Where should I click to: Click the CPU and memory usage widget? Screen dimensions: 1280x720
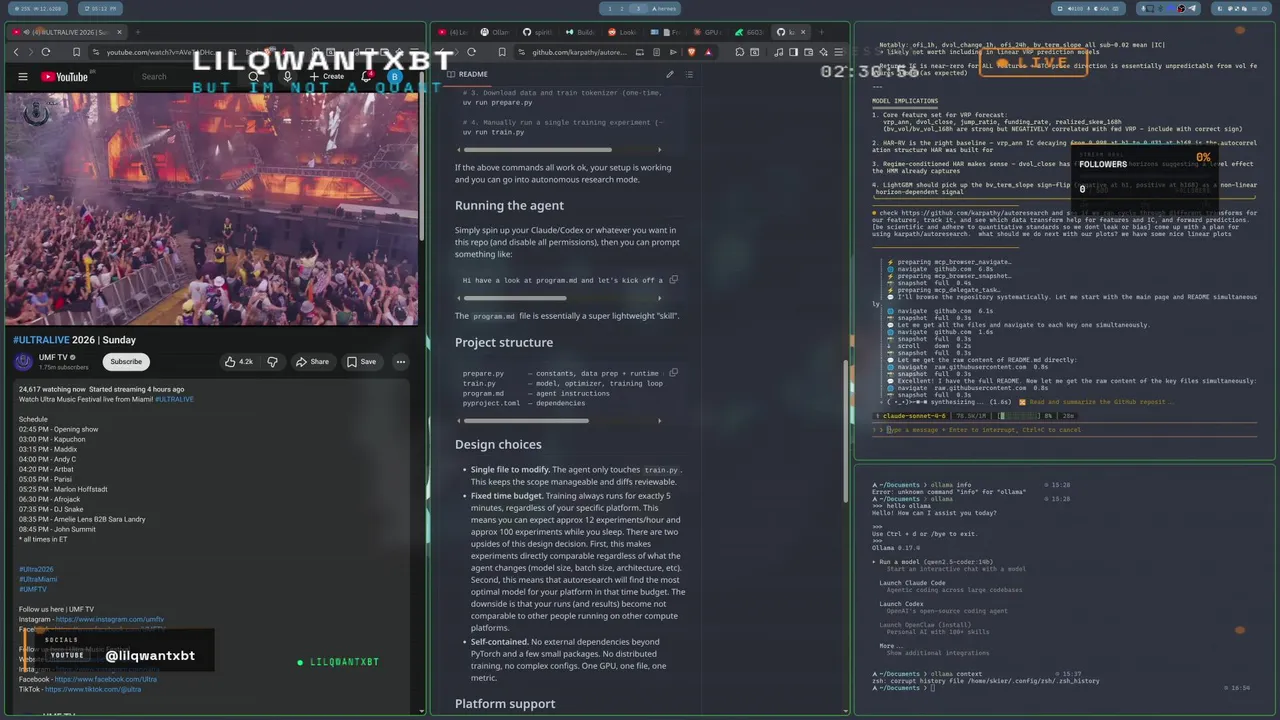[x=38, y=8]
